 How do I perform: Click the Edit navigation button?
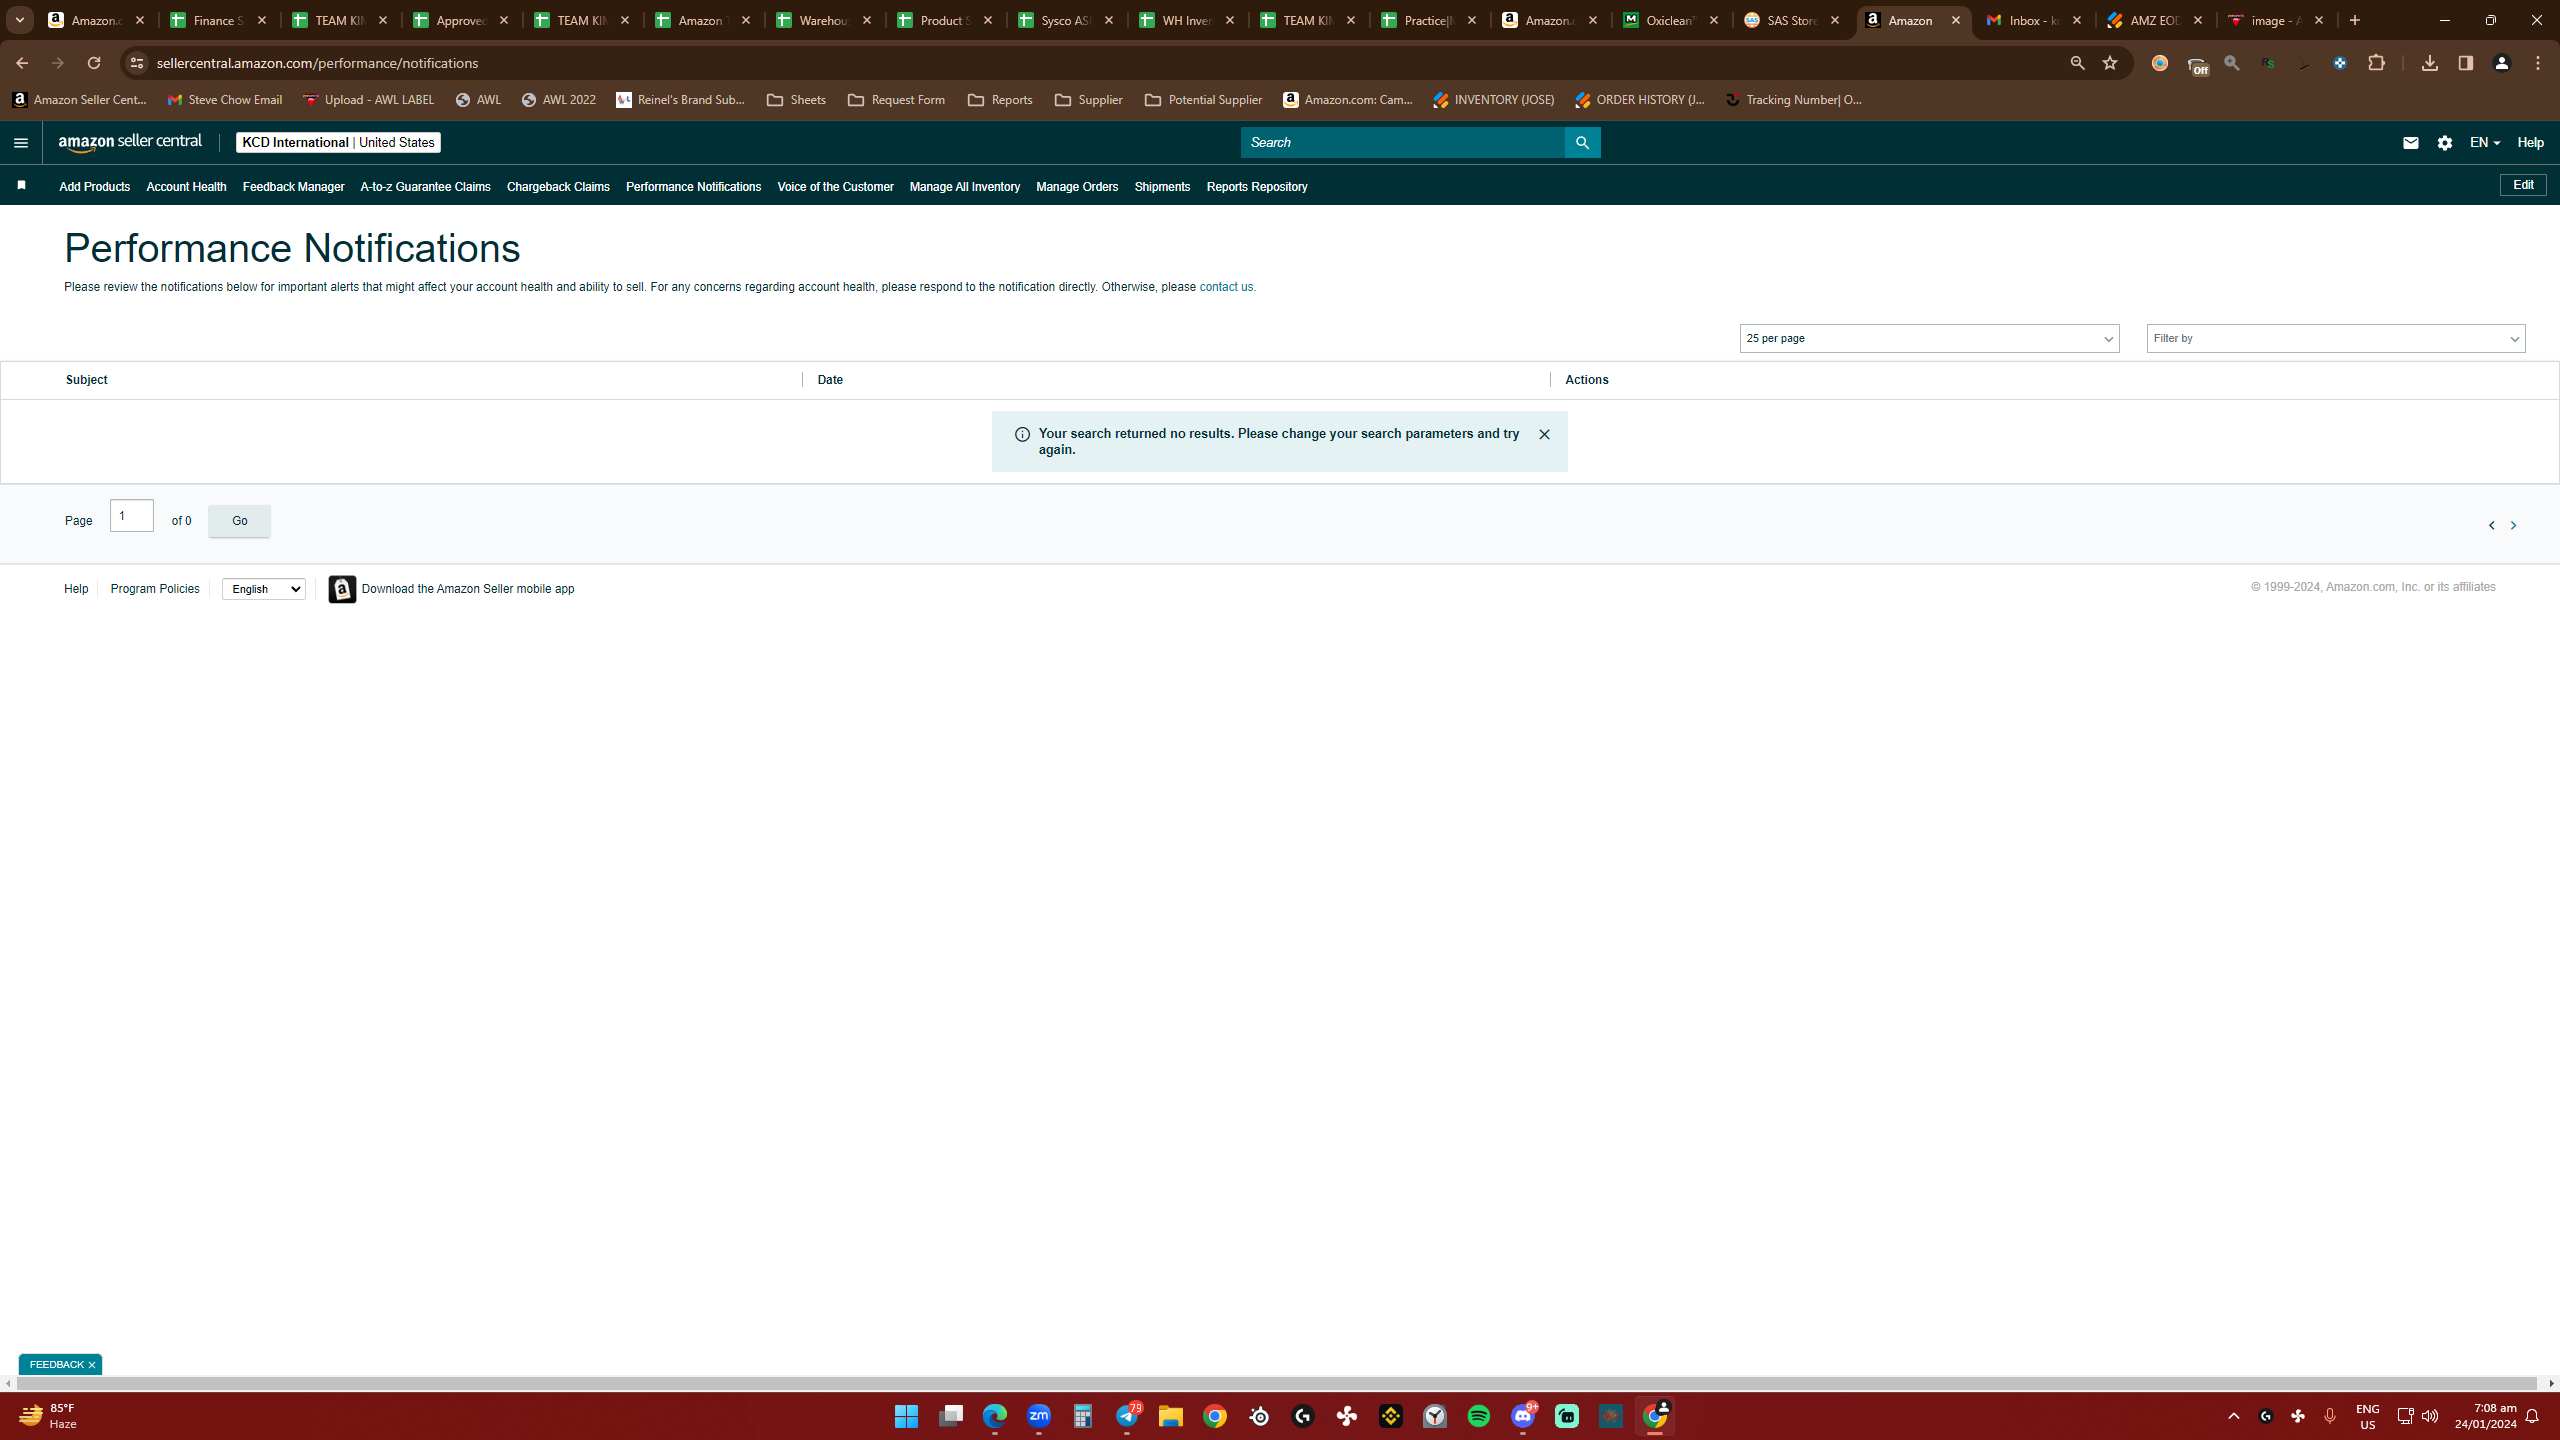click(2523, 185)
